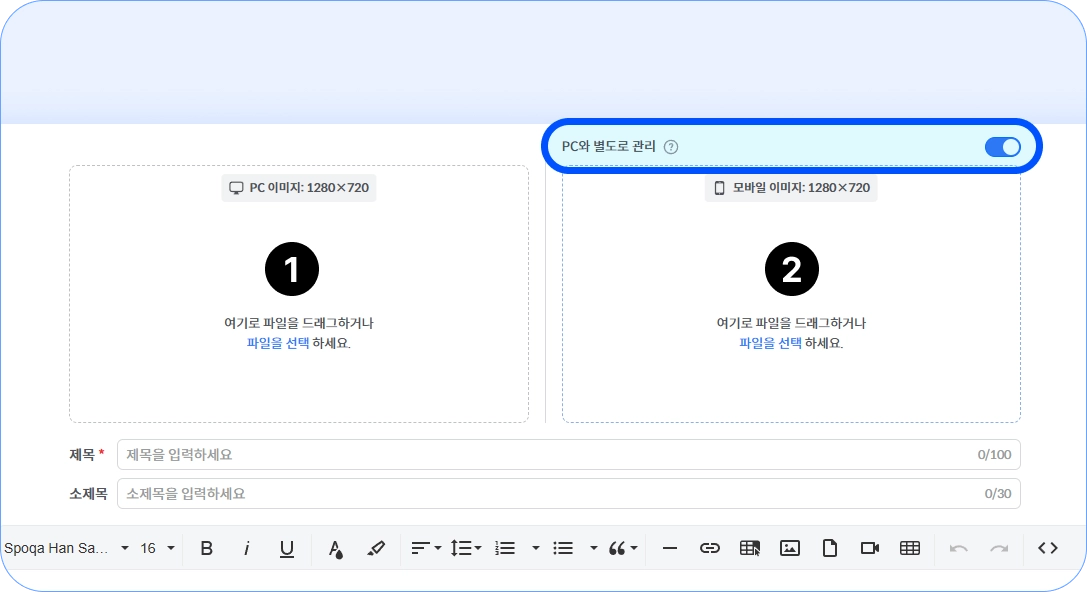
Task: Insert an unordered bullet list
Action: tap(563, 548)
